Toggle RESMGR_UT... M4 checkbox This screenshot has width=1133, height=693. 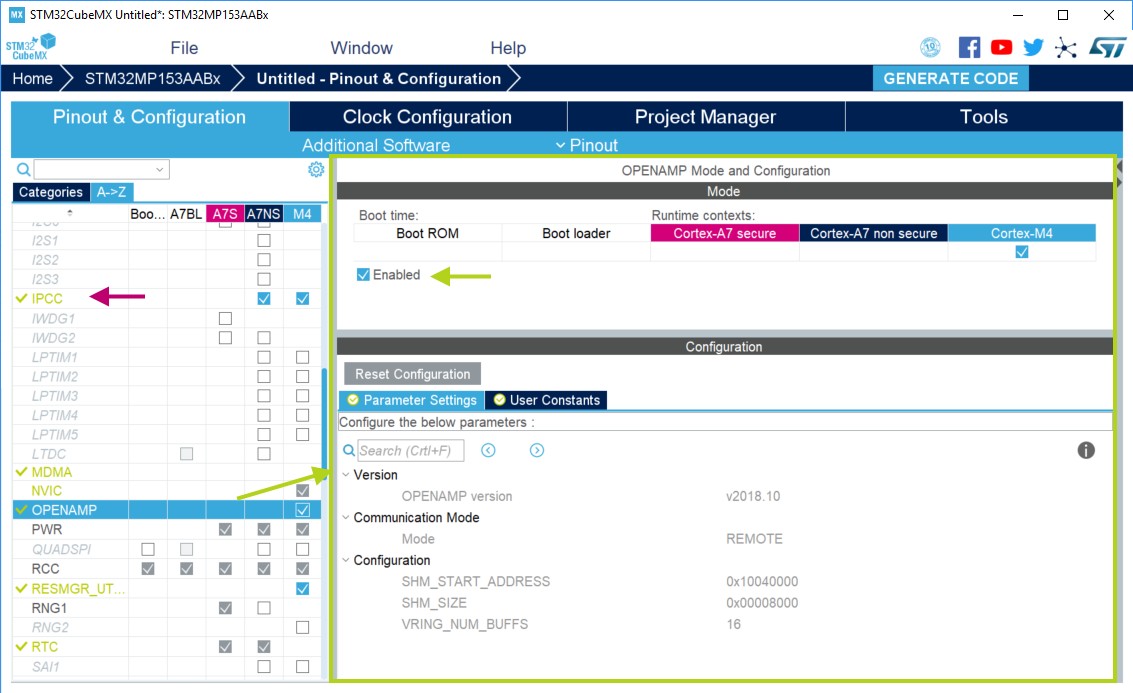click(x=302, y=588)
